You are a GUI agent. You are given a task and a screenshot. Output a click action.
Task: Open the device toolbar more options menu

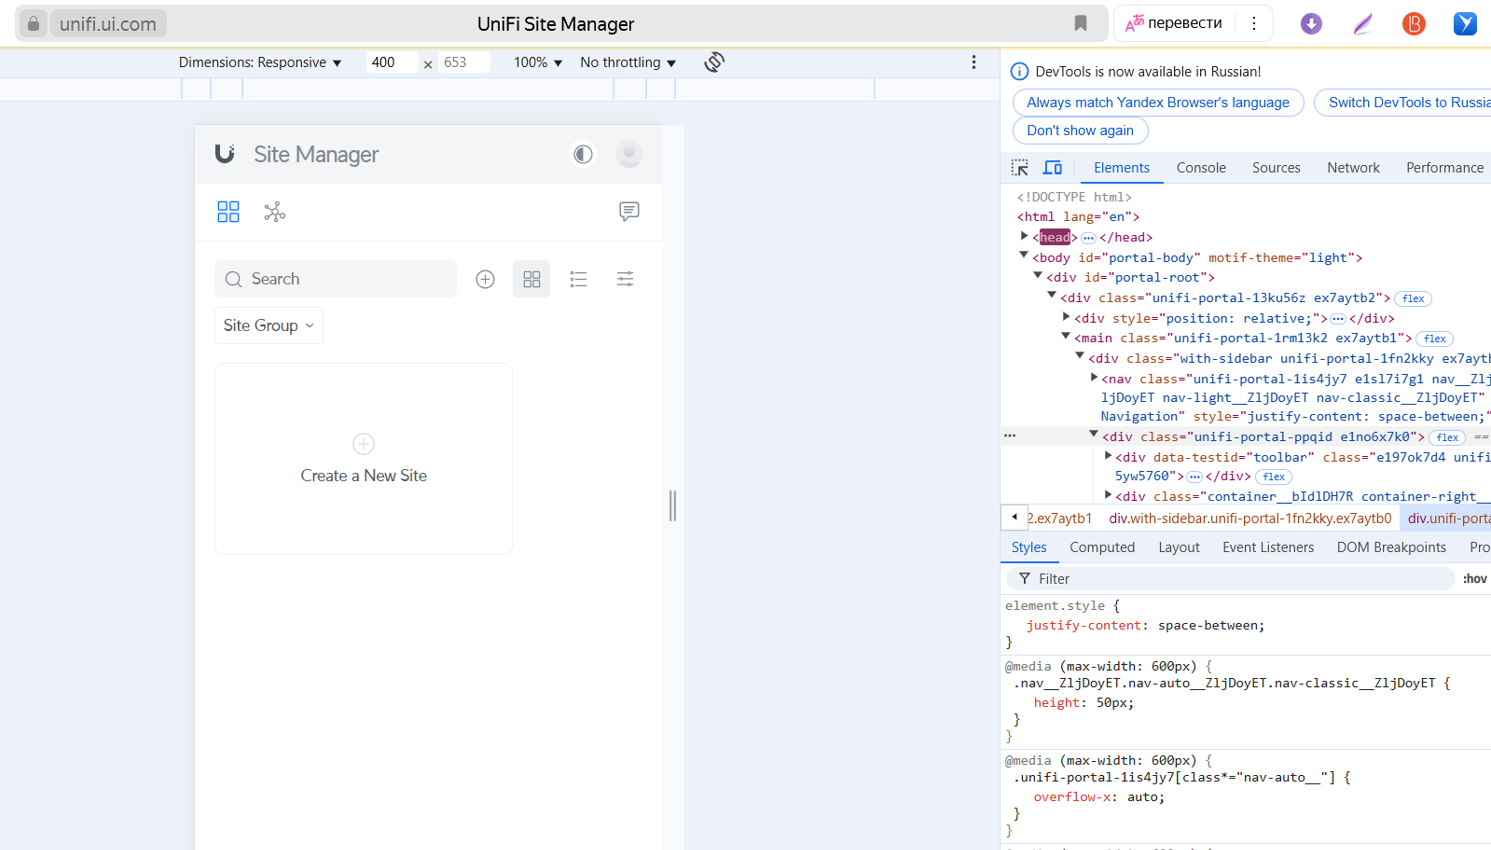coord(974,62)
